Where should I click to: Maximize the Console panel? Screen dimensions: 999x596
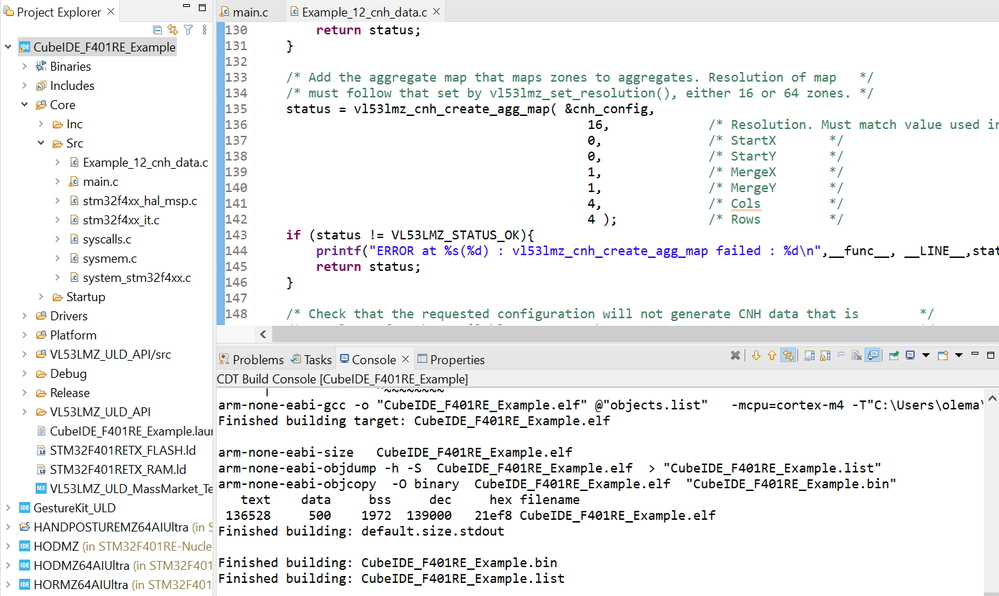(991, 355)
